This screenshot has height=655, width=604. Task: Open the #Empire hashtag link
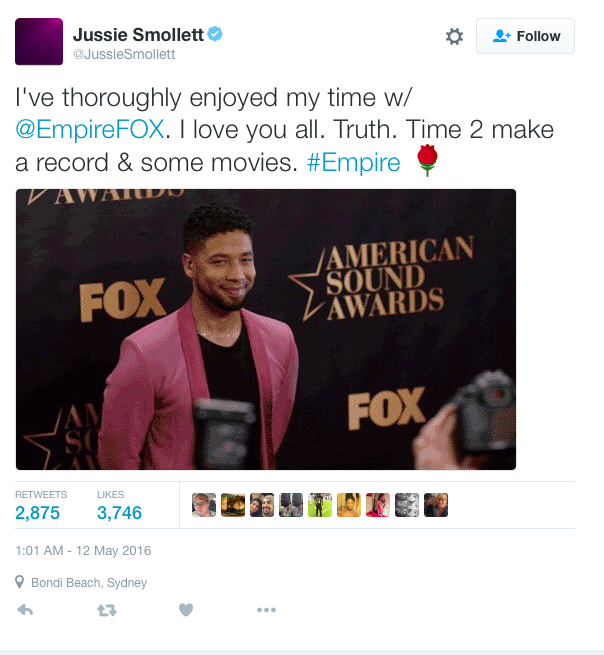(x=353, y=162)
